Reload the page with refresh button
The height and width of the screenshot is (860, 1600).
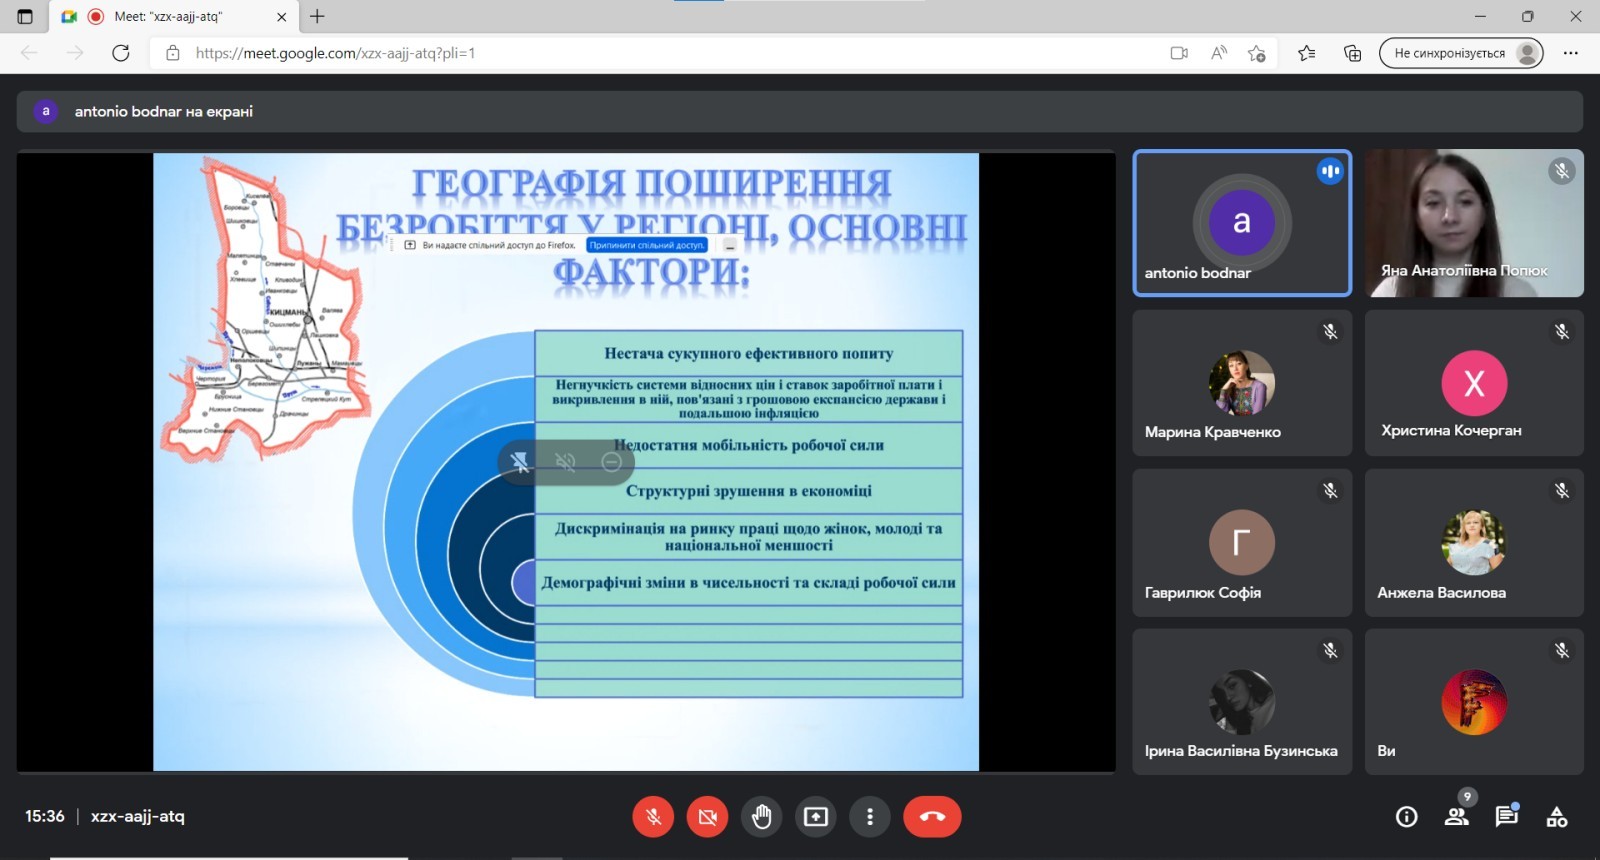click(x=121, y=53)
